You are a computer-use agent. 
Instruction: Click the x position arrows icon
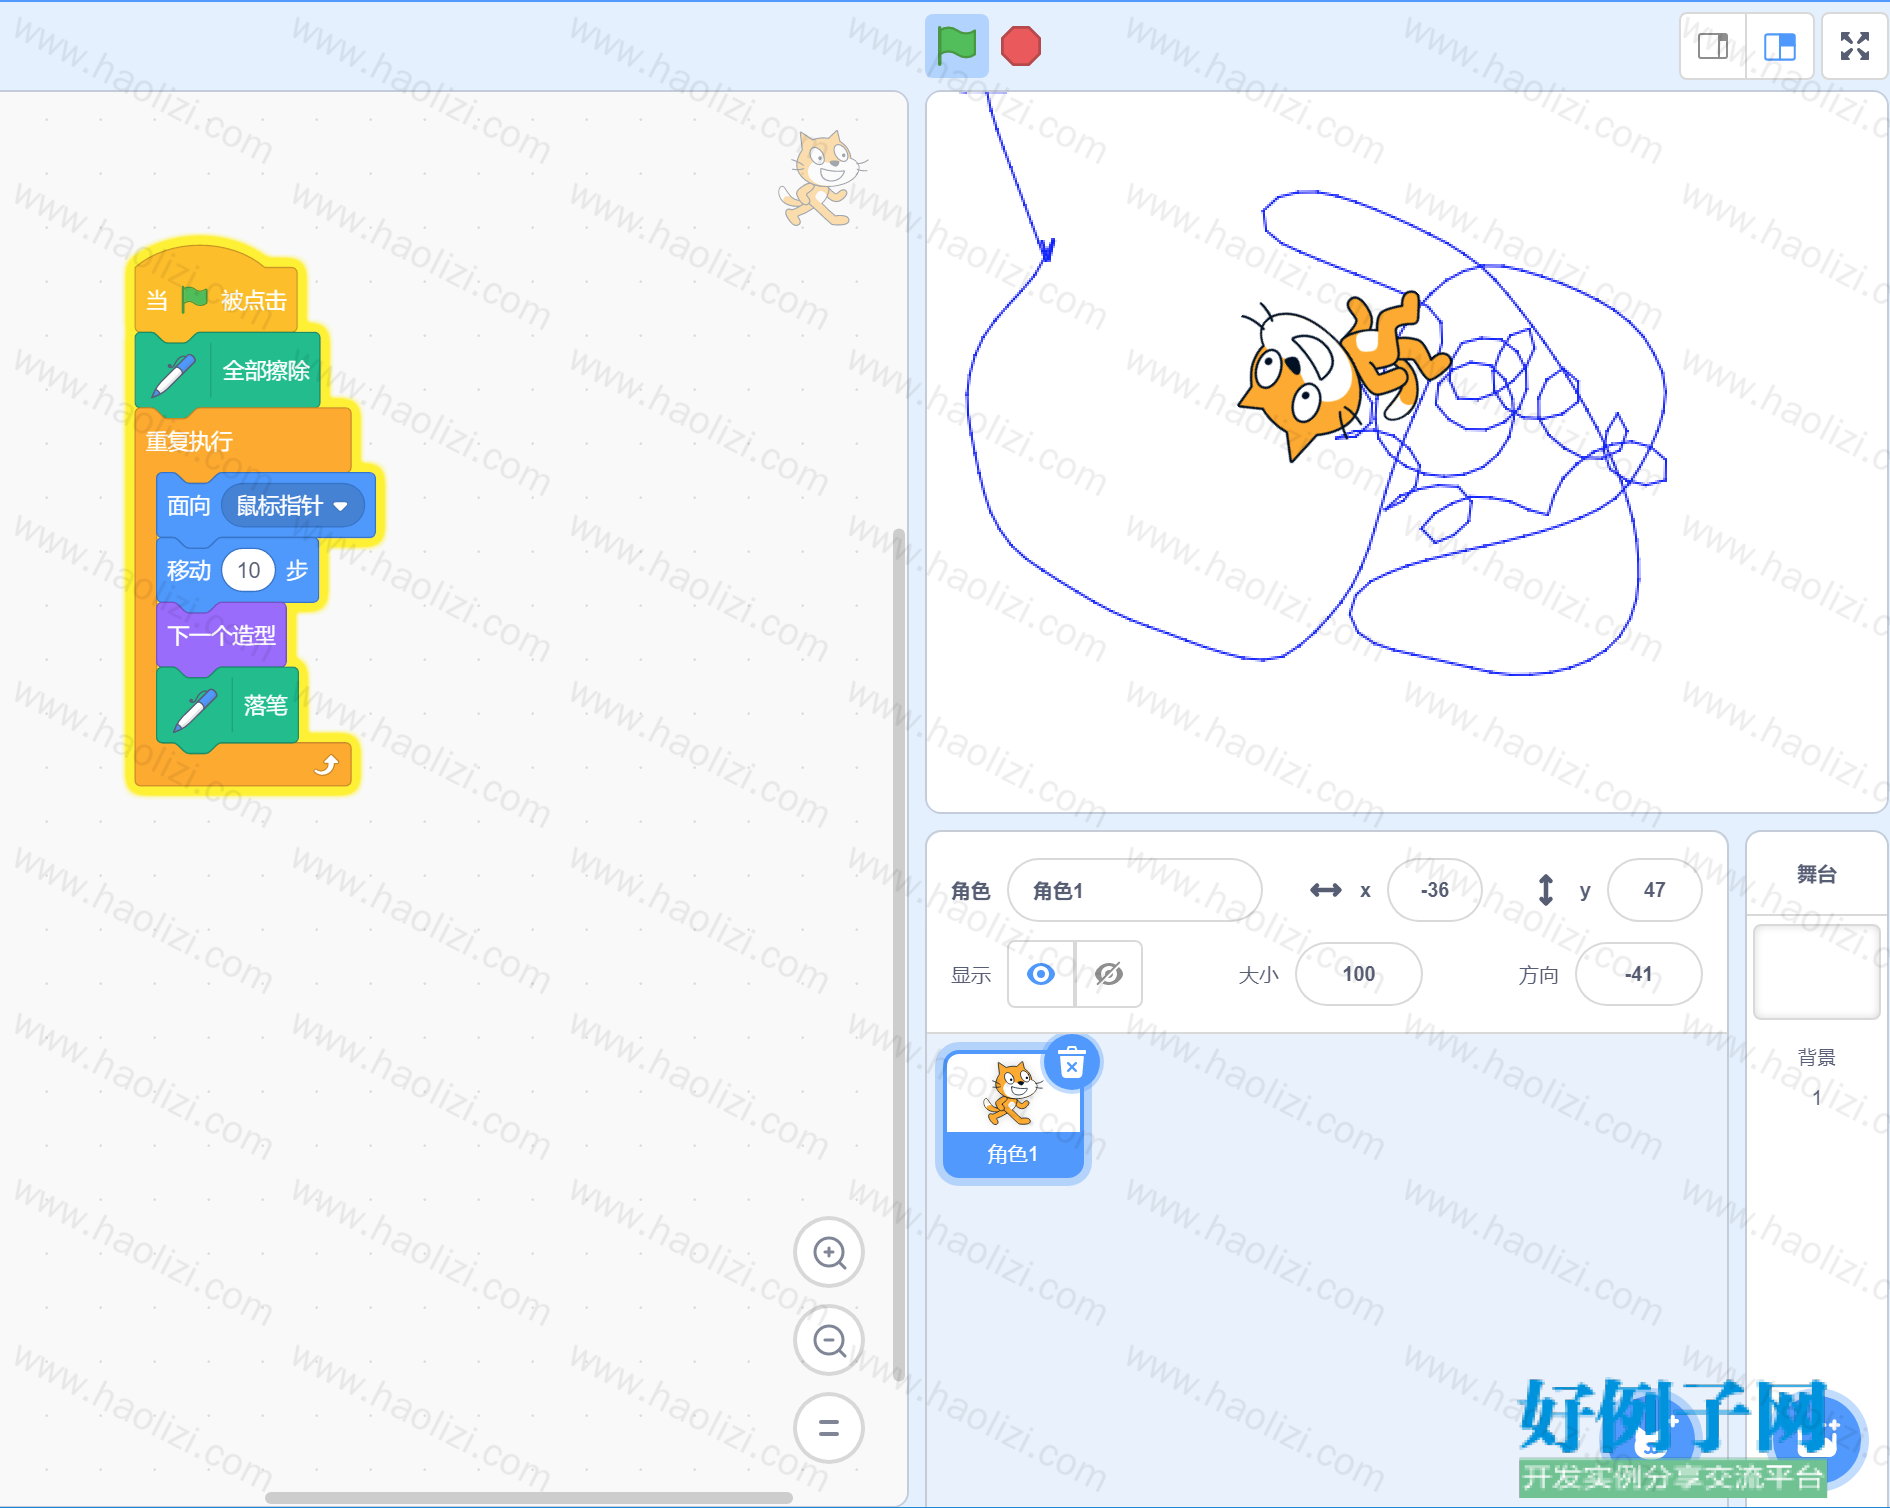coord(1326,890)
